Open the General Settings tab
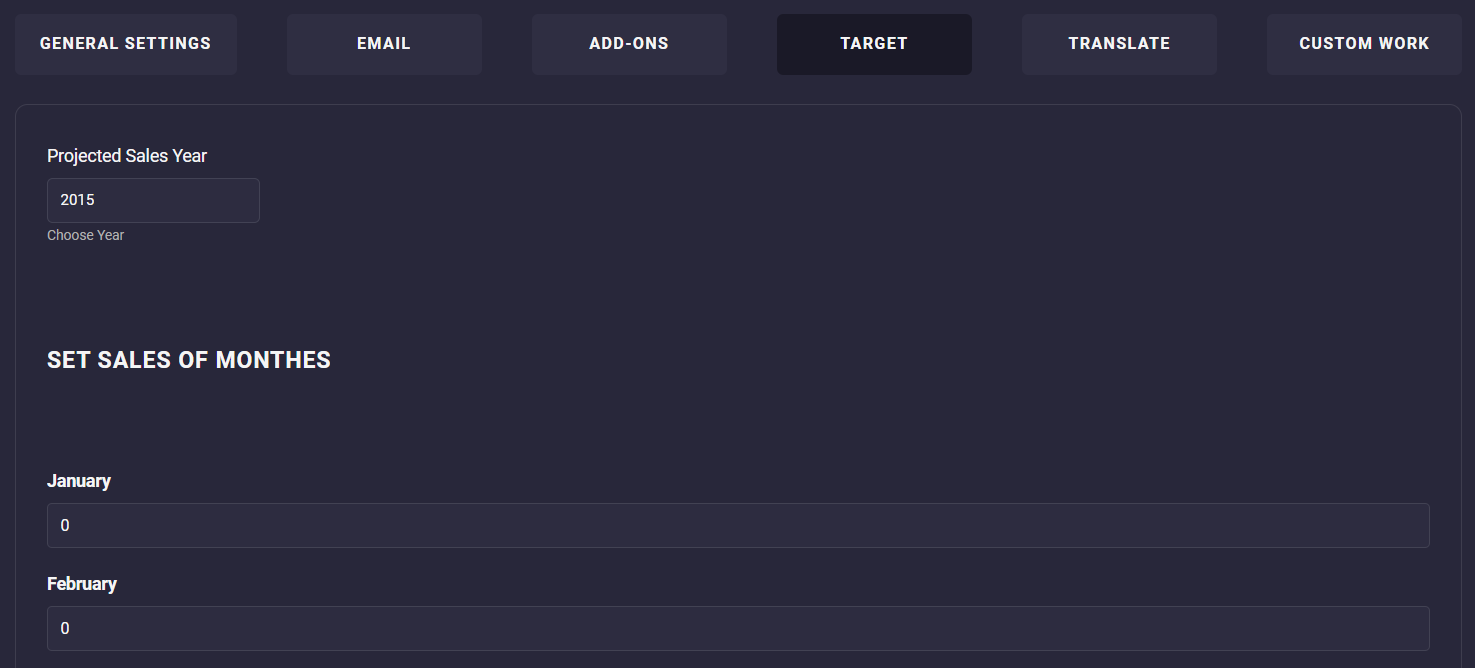Image resolution: width=1475 pixels, height=668 pixels. pyautogui.click(x=125, y=44)
